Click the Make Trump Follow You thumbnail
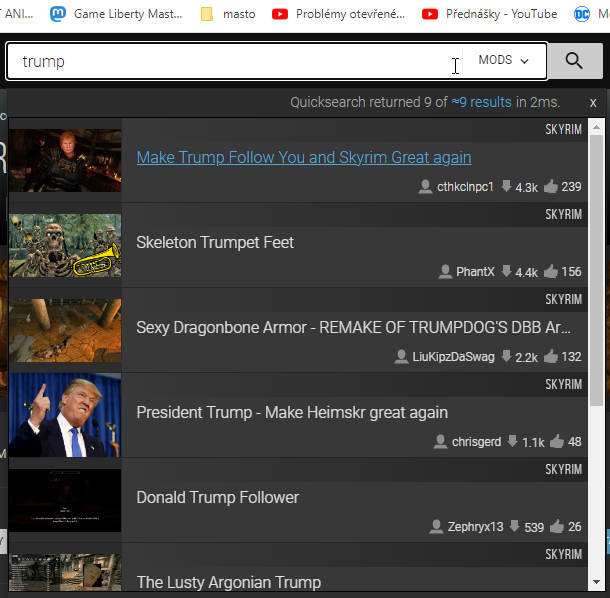Image resolution: width=610 pixels, height=598 pixels. coord(65,160)
